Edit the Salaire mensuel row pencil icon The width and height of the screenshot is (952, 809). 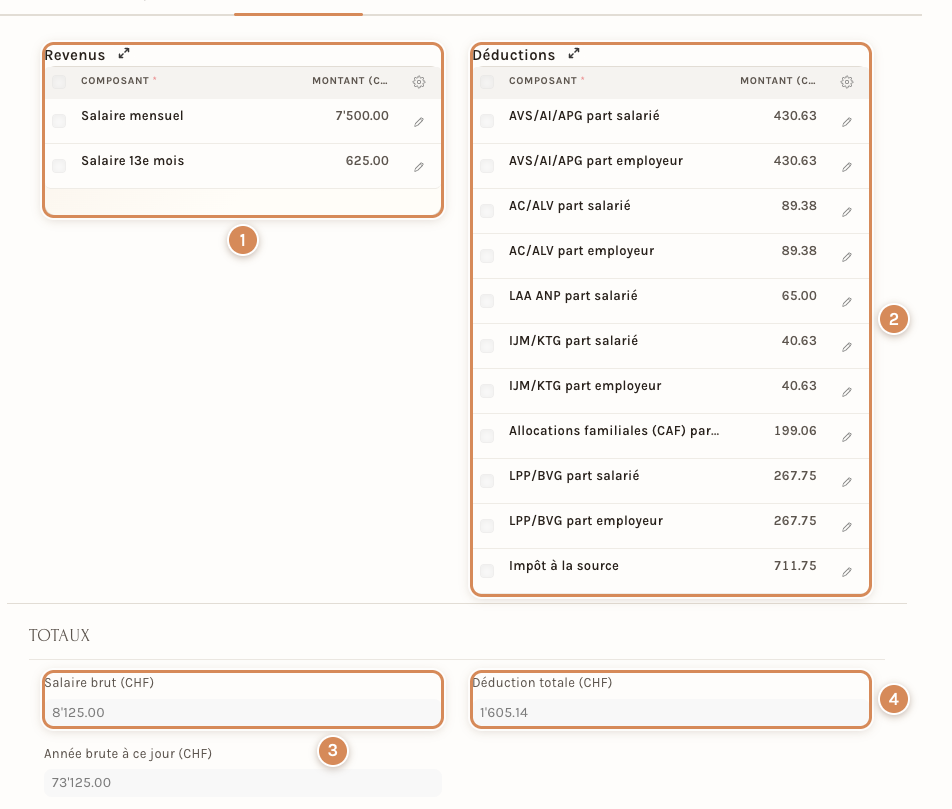click(419, 122)
